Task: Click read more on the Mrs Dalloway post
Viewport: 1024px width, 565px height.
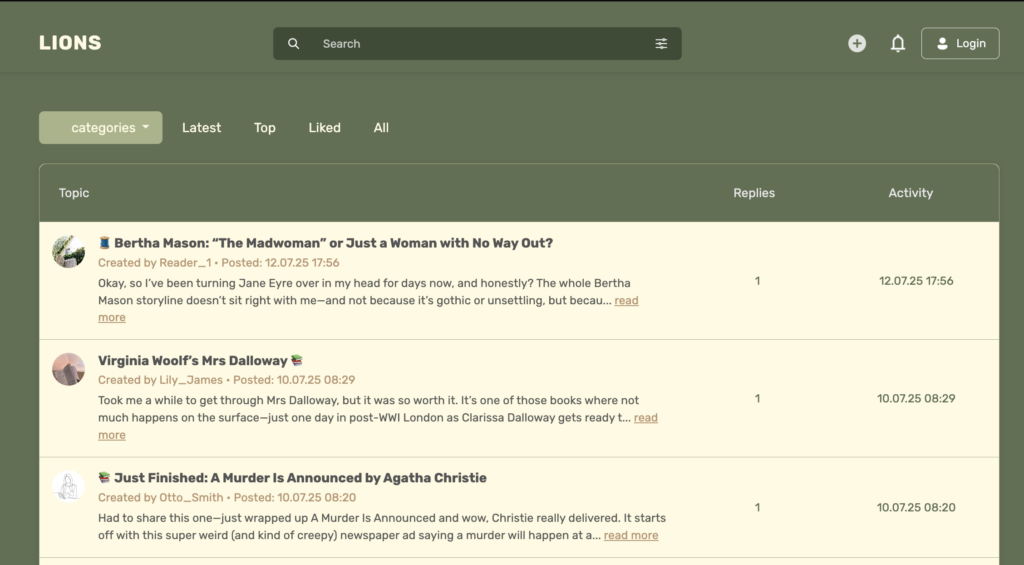Action: click(646, 418)
